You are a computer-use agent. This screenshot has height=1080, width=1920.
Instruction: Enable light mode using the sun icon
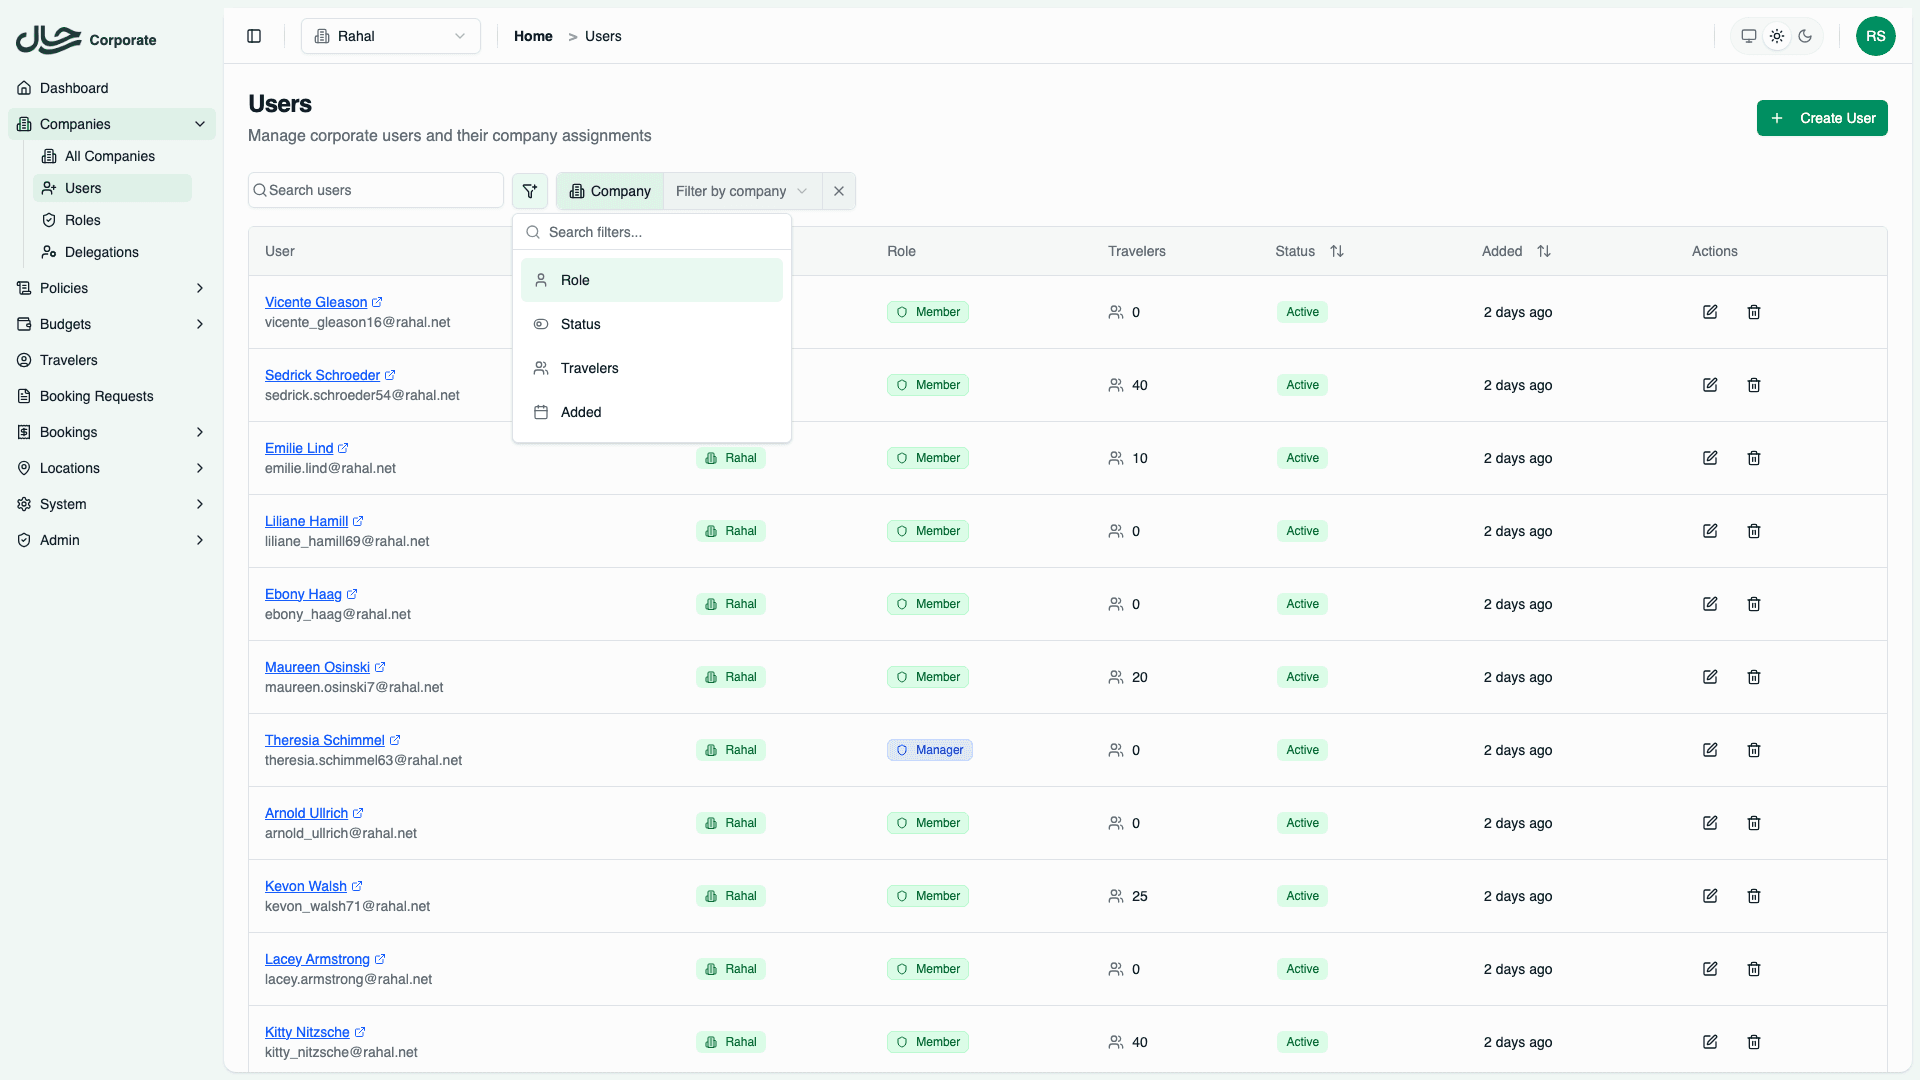tap(1776, 36)
